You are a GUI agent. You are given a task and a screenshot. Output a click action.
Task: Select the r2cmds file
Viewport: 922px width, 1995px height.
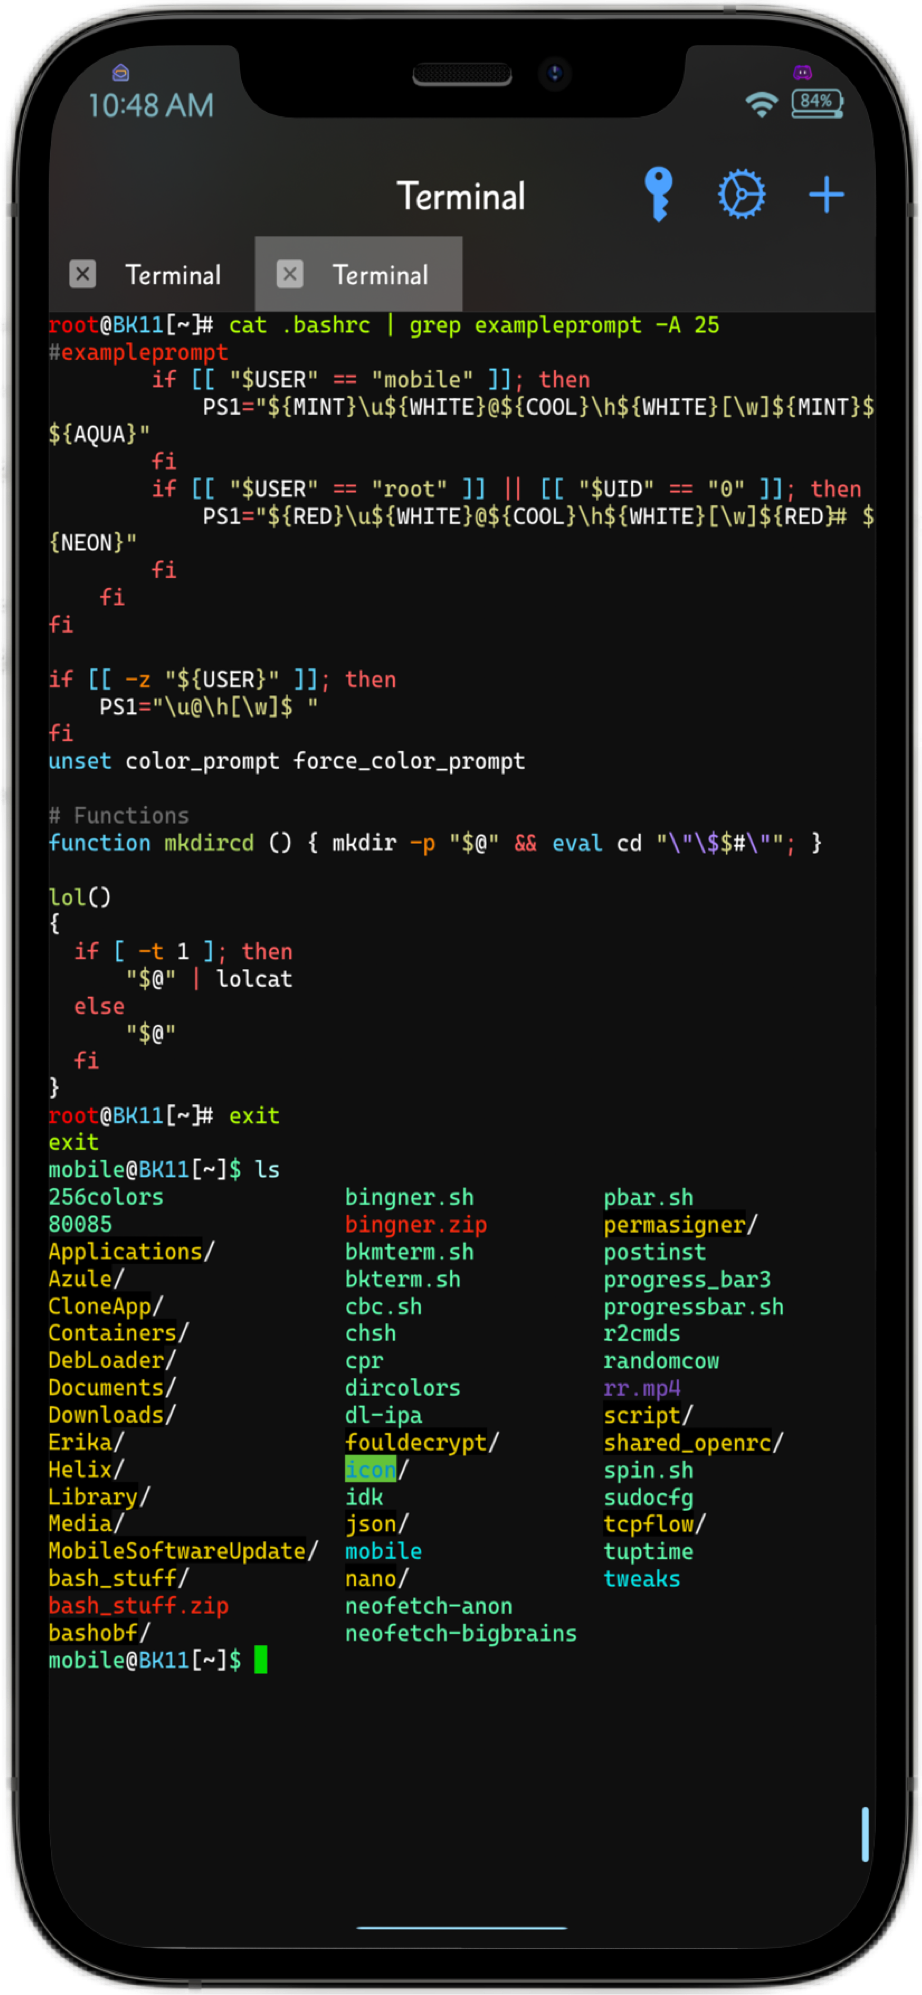pos(641,1333)
